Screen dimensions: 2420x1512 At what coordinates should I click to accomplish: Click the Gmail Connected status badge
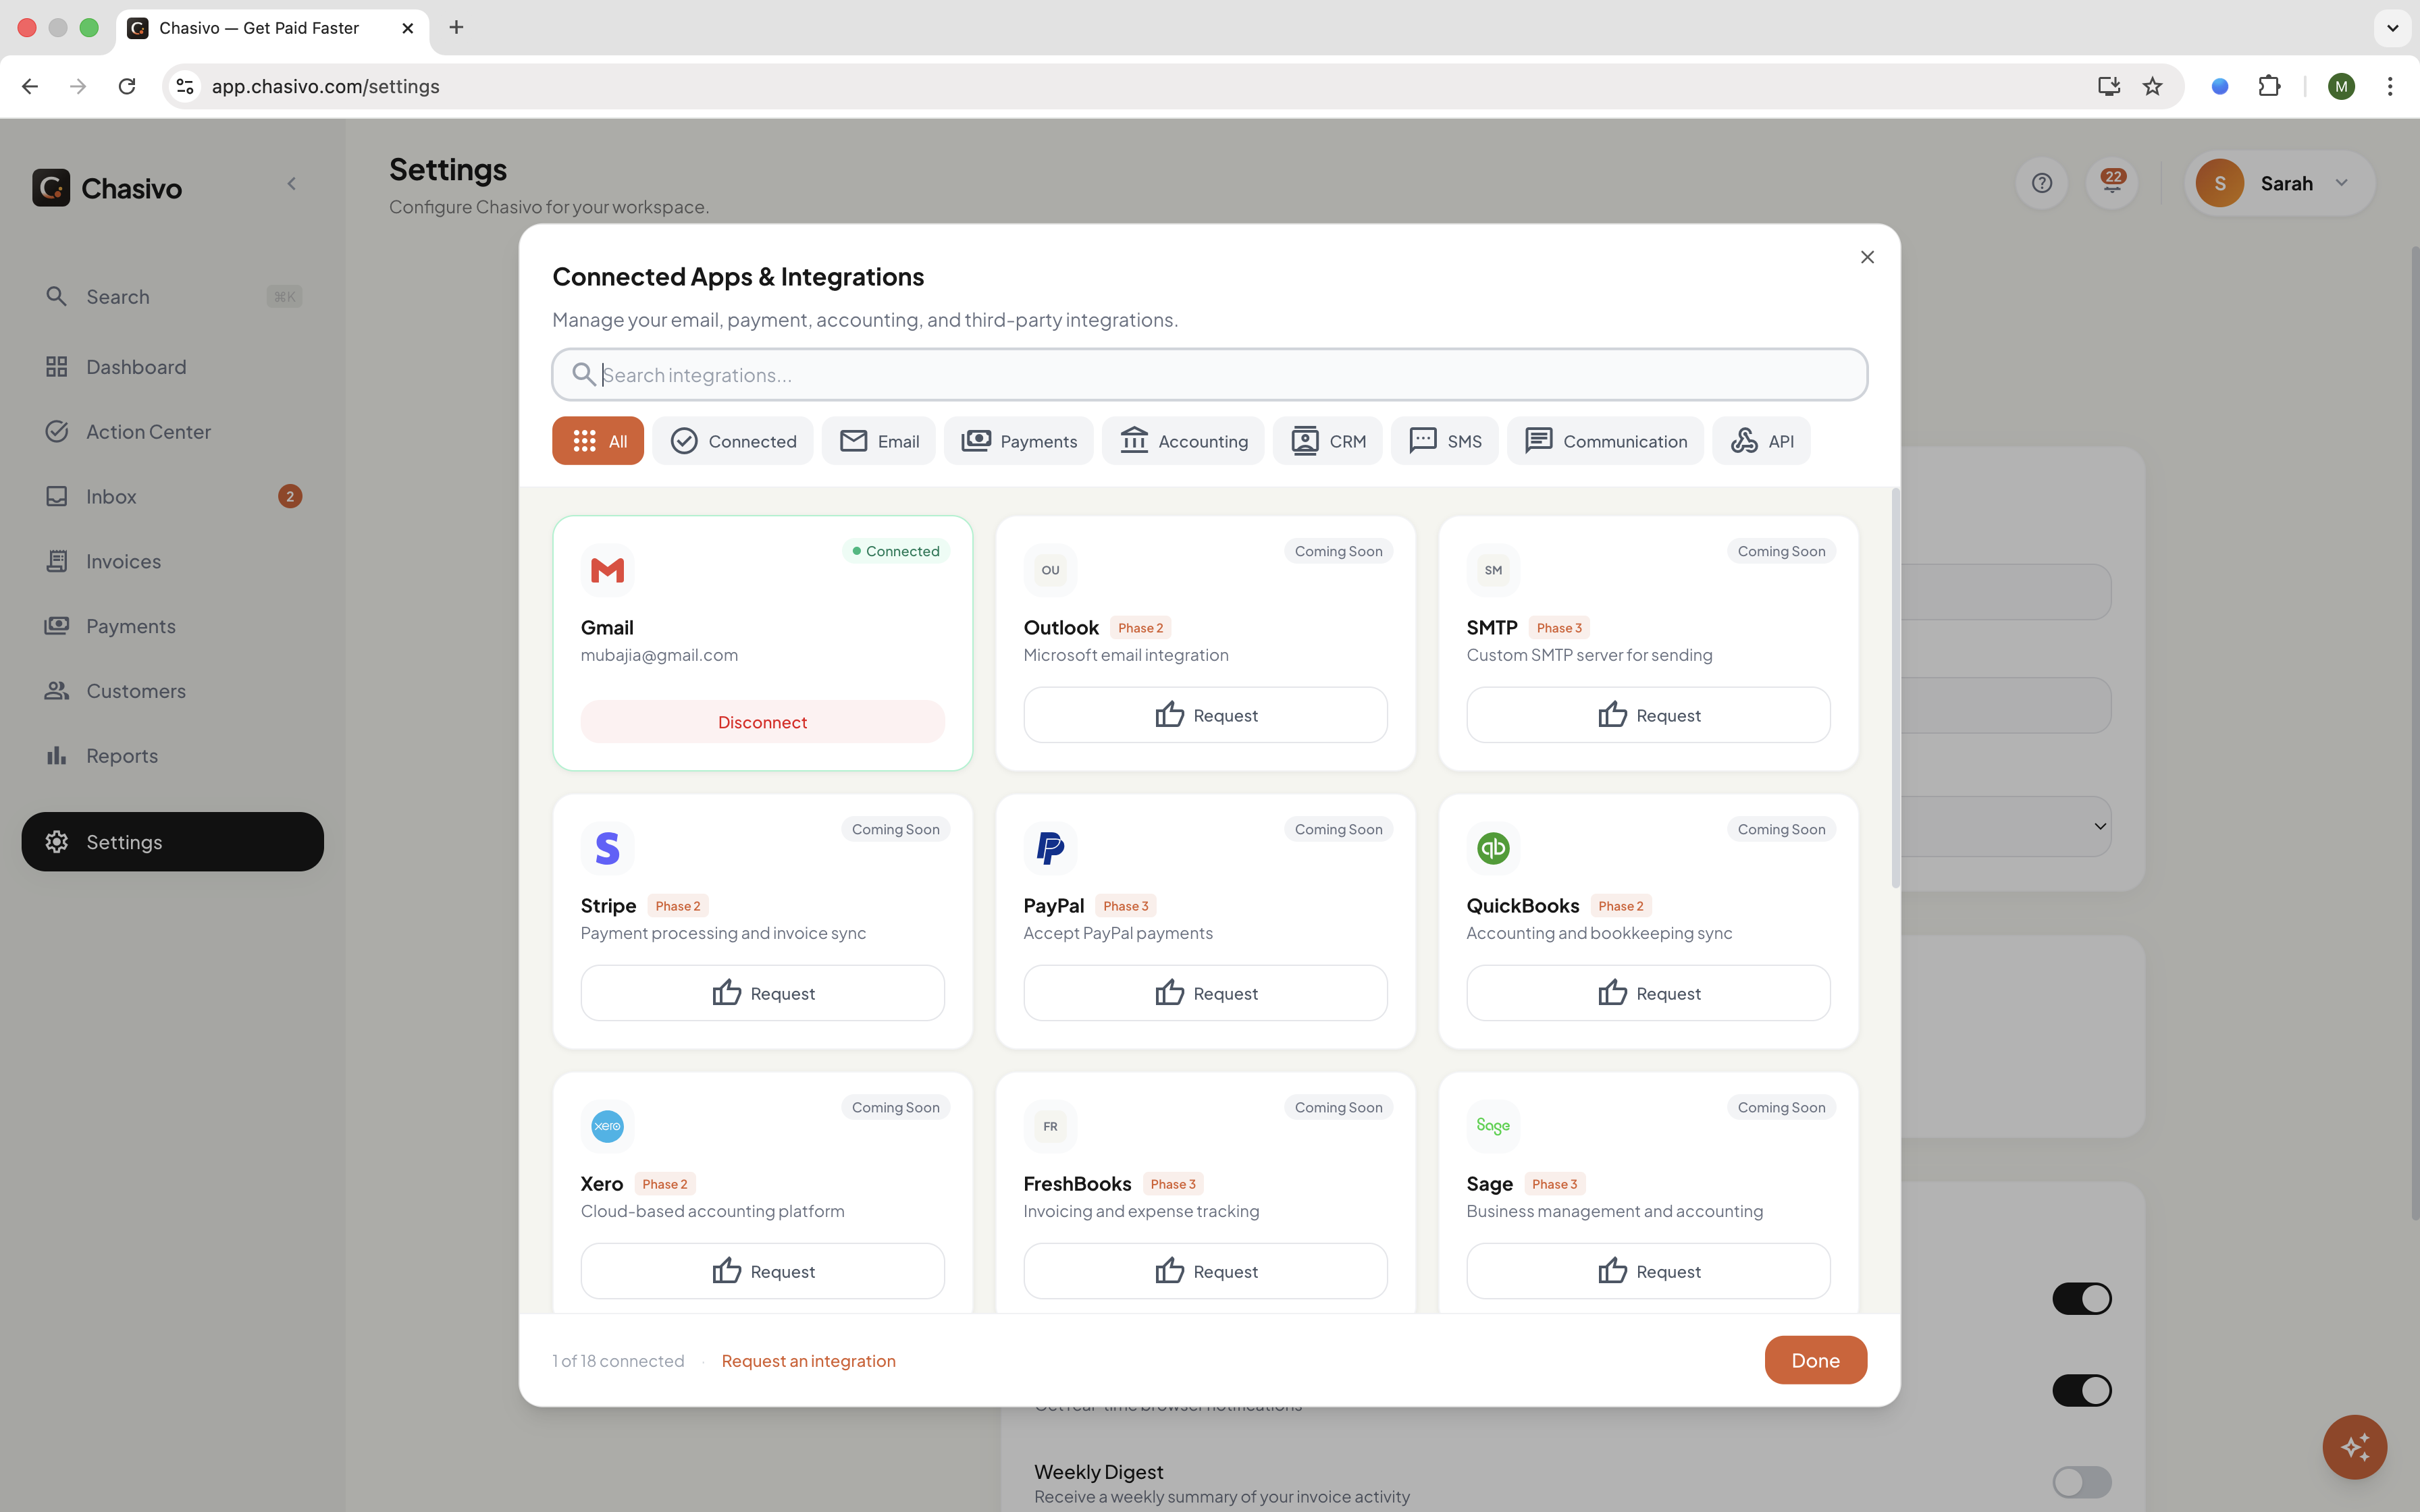pyautogui.click(x=895, y=551)
